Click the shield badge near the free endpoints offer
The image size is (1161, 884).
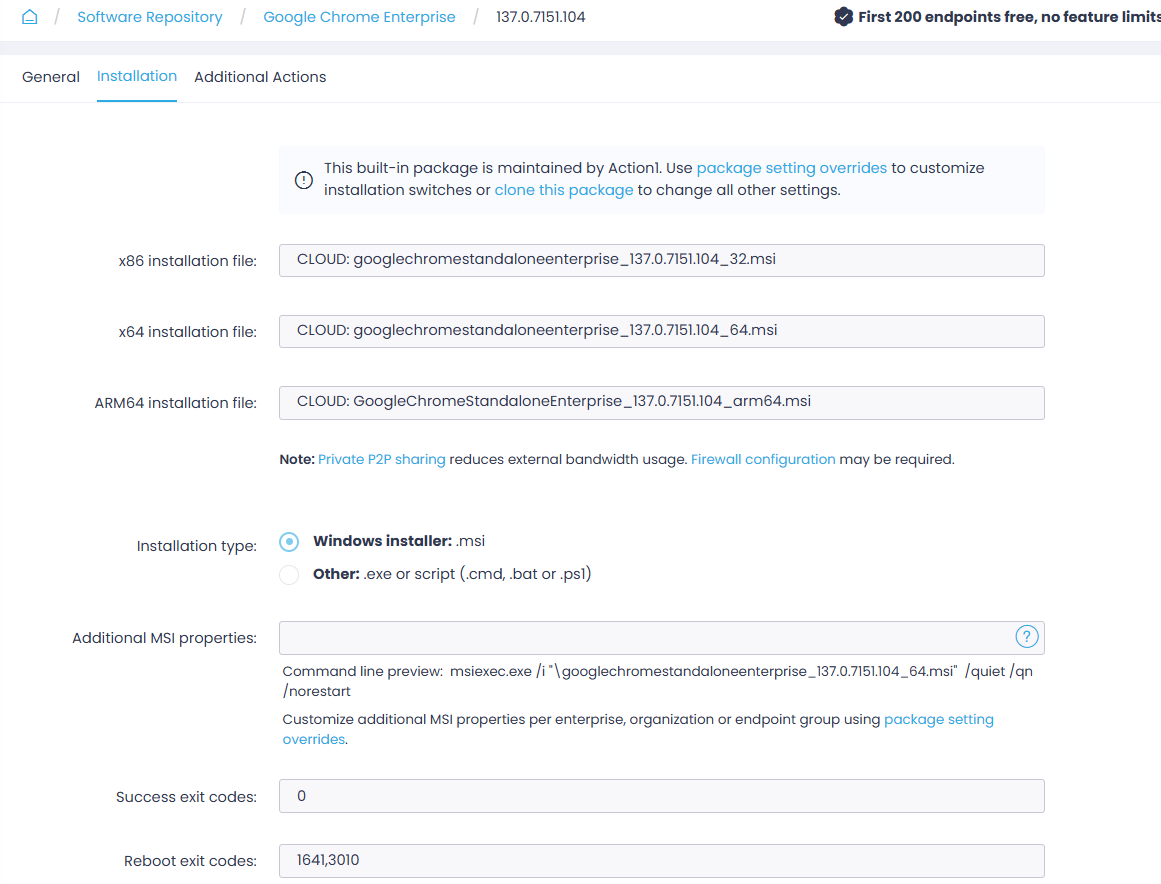pos(843,16)
